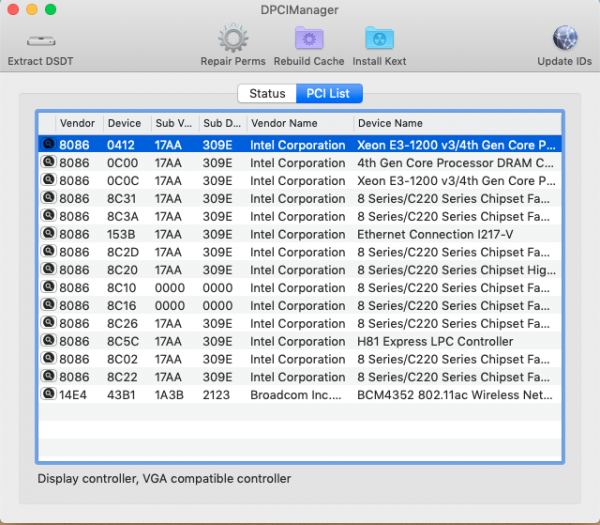This screenshot has width=600, height=525.
Task: Run Repair Perms gear icon
Action: 233,40
